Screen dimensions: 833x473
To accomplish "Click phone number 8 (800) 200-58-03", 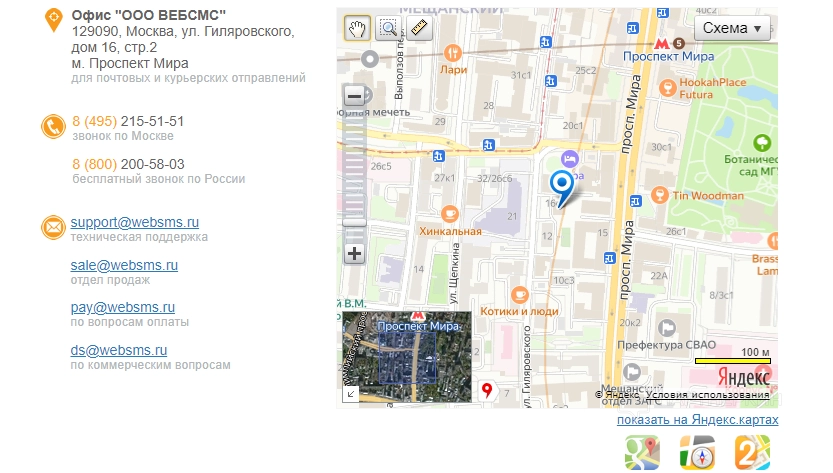I will point(128,164).
